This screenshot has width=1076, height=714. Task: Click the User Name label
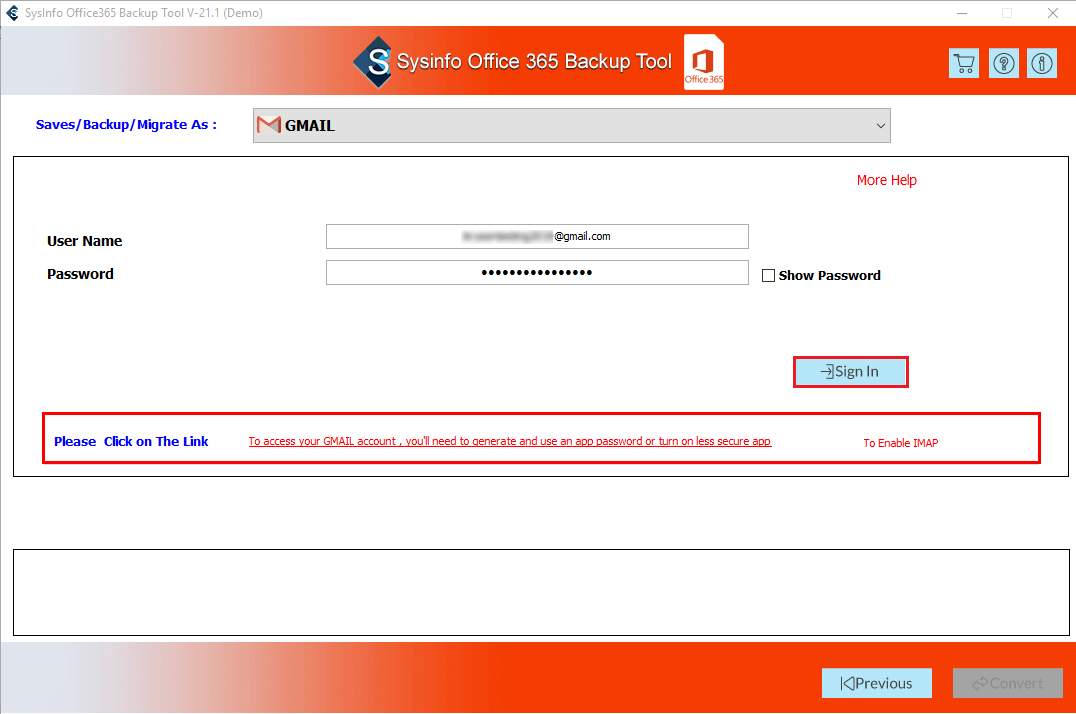[x=84, y=241]
